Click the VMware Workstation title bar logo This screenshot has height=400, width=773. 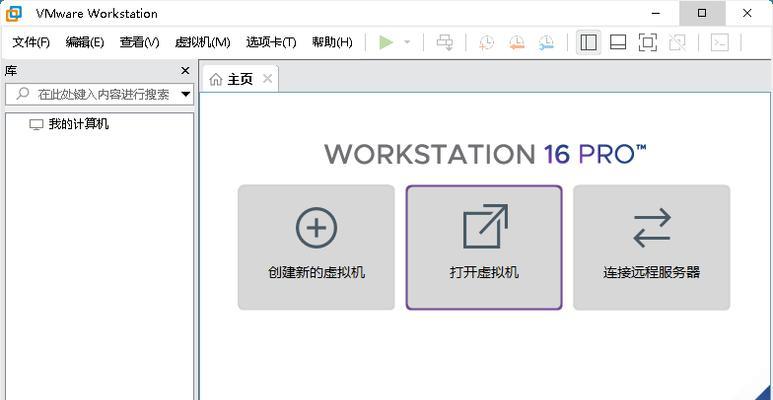[x=14, y=13]
